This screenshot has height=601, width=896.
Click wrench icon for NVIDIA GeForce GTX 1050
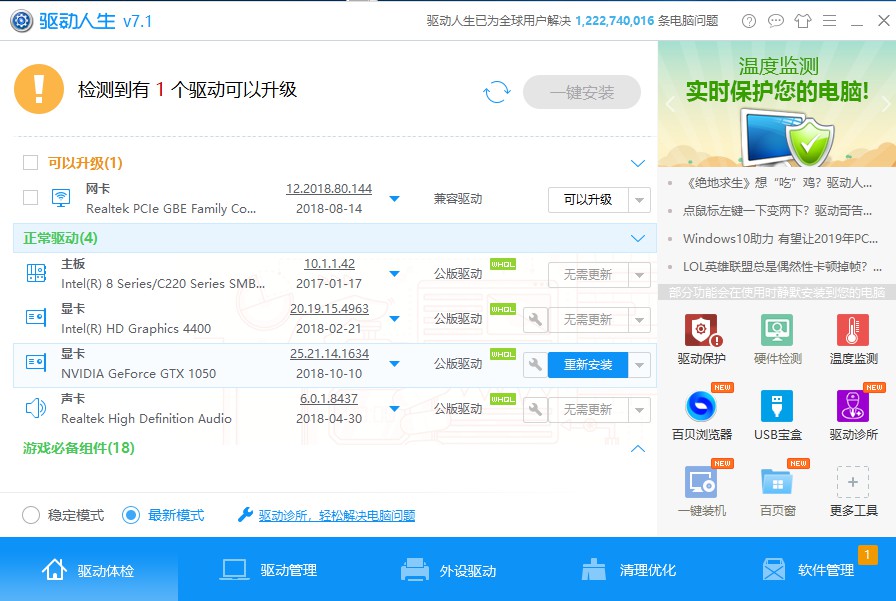pyautogui.click(x=535, y=364)
